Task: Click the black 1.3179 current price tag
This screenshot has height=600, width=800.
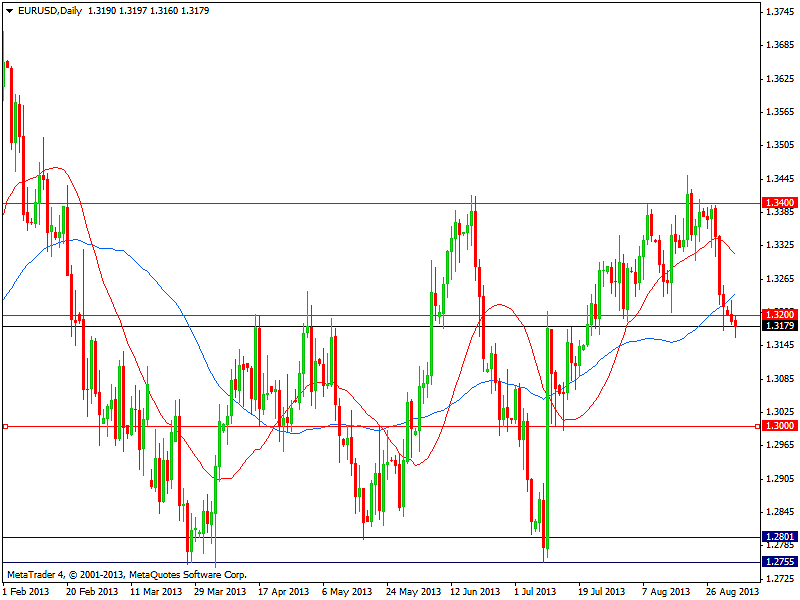Action: click(777, 326)
